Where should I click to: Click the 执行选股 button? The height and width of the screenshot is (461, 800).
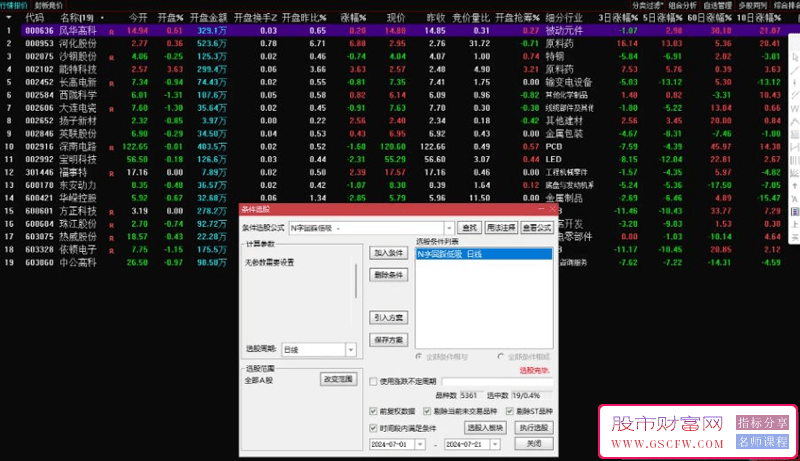pos(534,427)
